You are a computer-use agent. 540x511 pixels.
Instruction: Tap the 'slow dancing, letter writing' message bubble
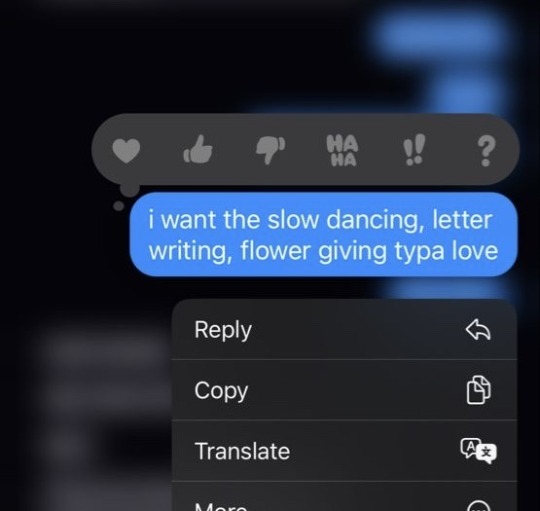323,234
